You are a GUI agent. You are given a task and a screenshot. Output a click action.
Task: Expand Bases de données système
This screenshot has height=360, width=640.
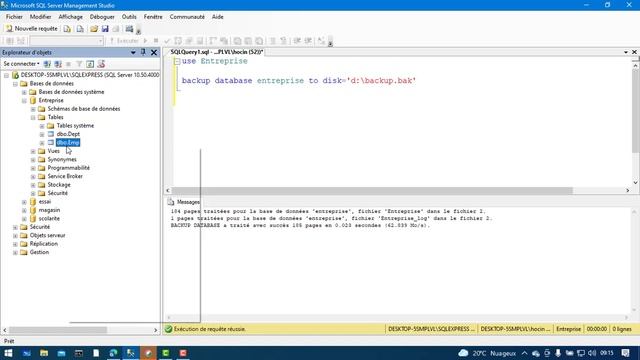[x=24, y=92]
